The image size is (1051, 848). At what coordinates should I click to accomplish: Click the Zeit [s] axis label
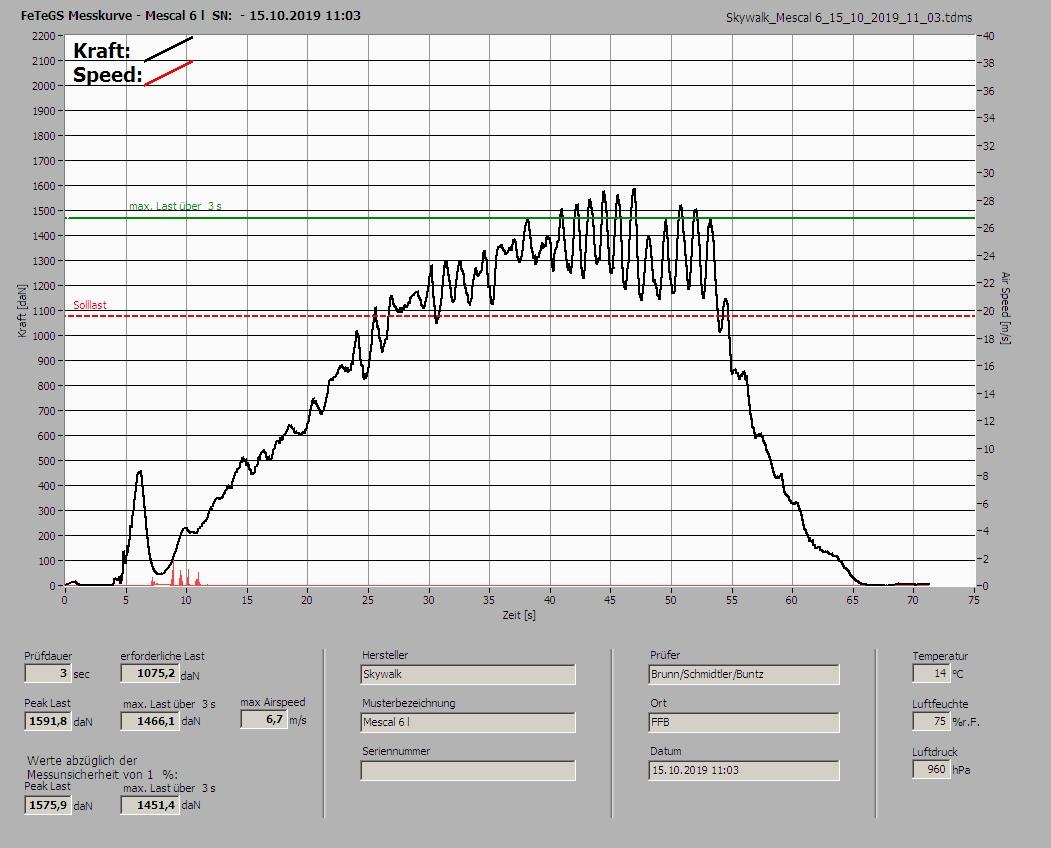point(519,615)
